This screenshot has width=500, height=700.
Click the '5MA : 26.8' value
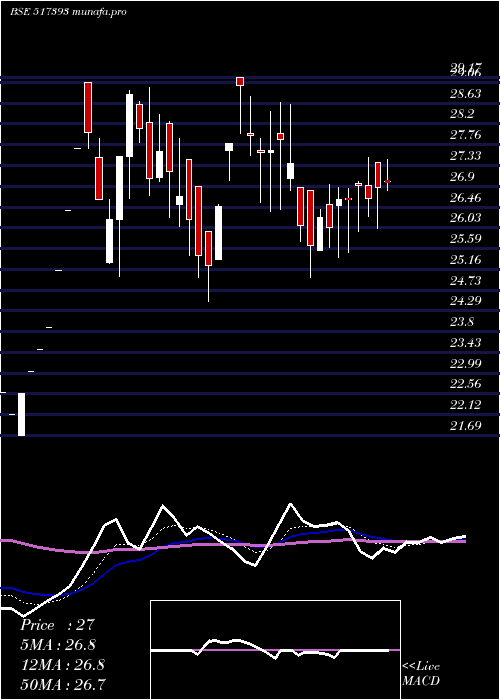(x=58, y=645)
